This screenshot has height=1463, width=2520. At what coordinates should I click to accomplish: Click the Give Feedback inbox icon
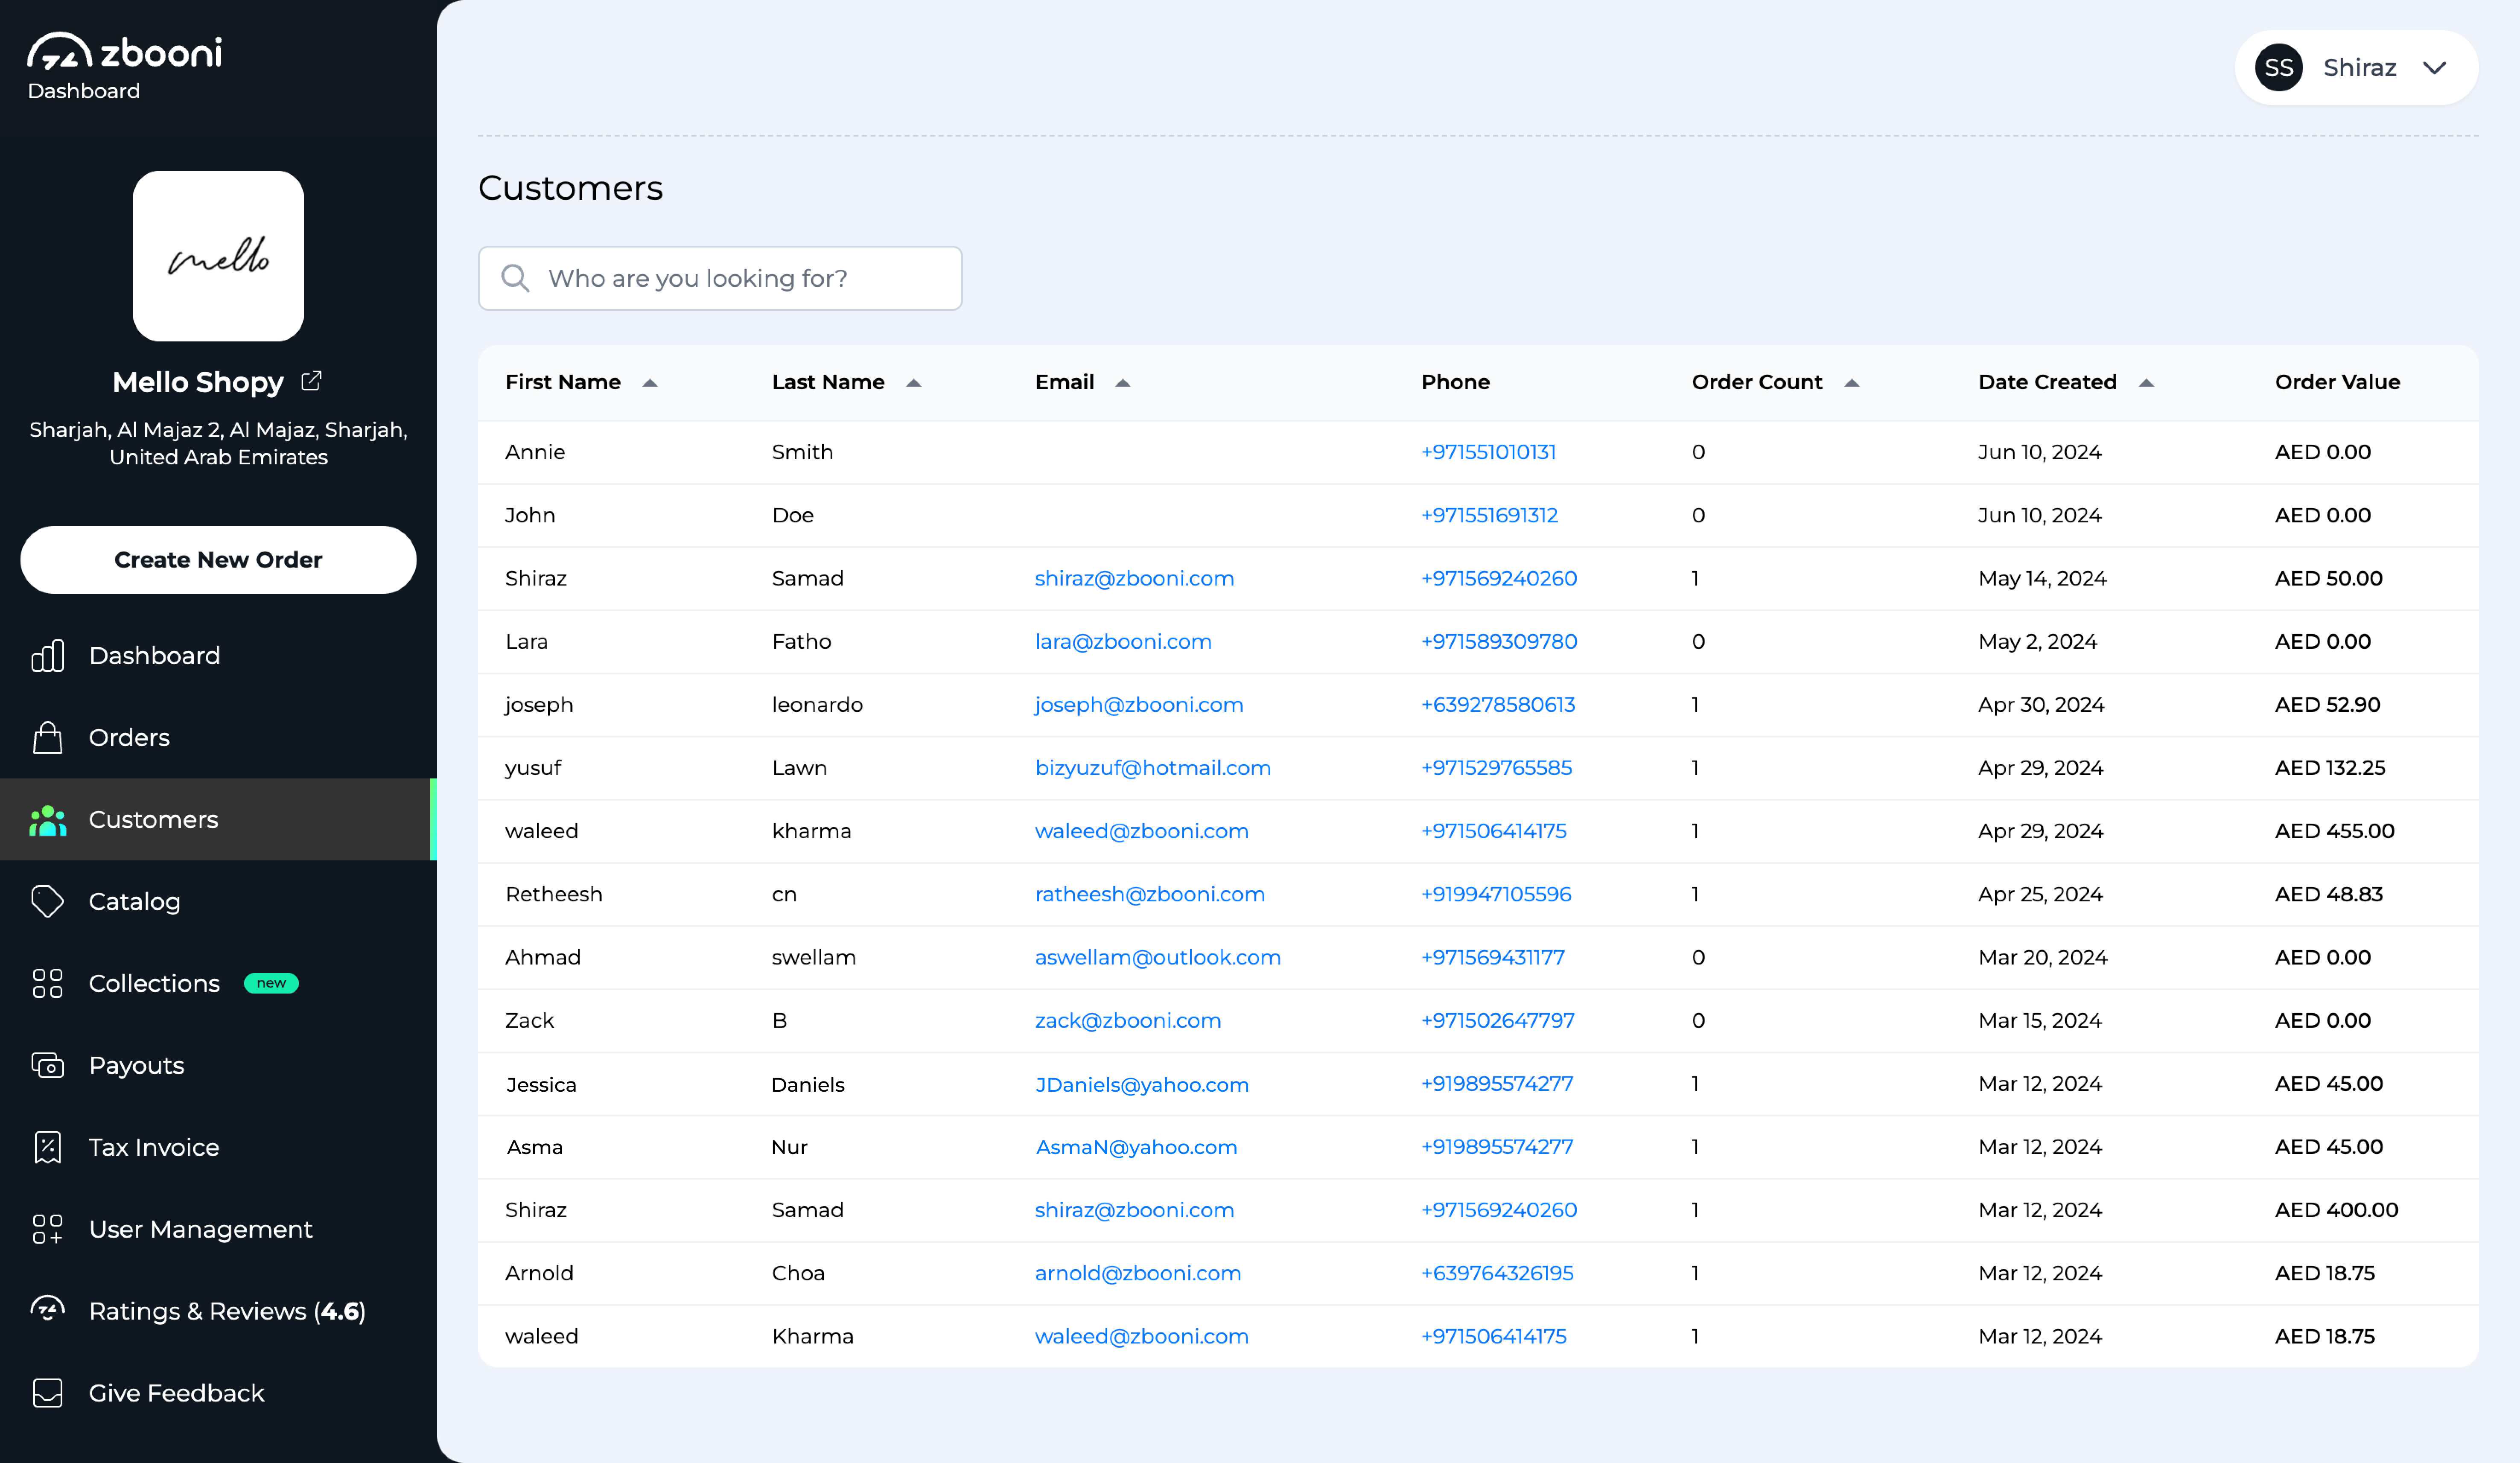48,1393
